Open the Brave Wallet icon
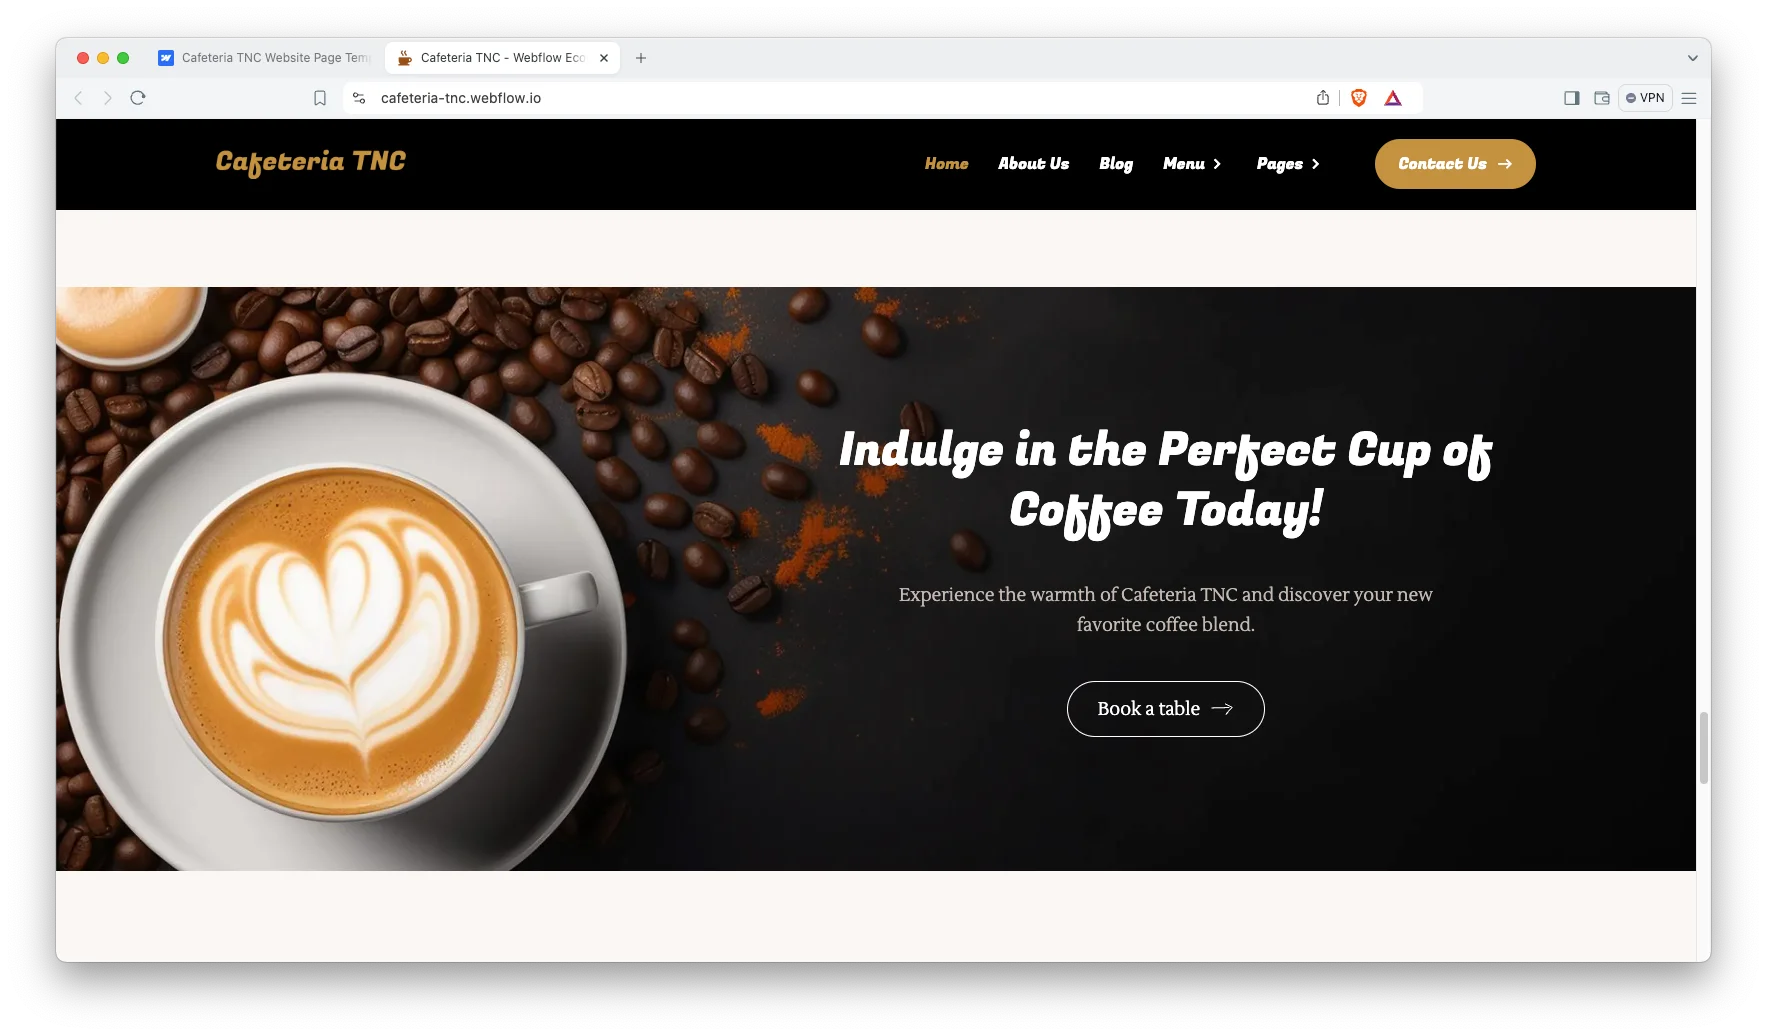 click(x=1602, y=98)
